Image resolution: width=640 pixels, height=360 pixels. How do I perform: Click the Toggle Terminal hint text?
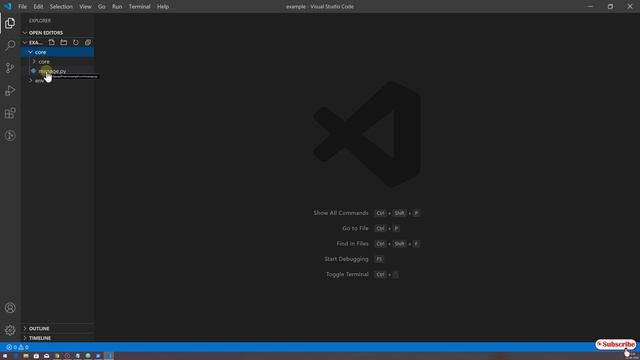coord(347,274)
